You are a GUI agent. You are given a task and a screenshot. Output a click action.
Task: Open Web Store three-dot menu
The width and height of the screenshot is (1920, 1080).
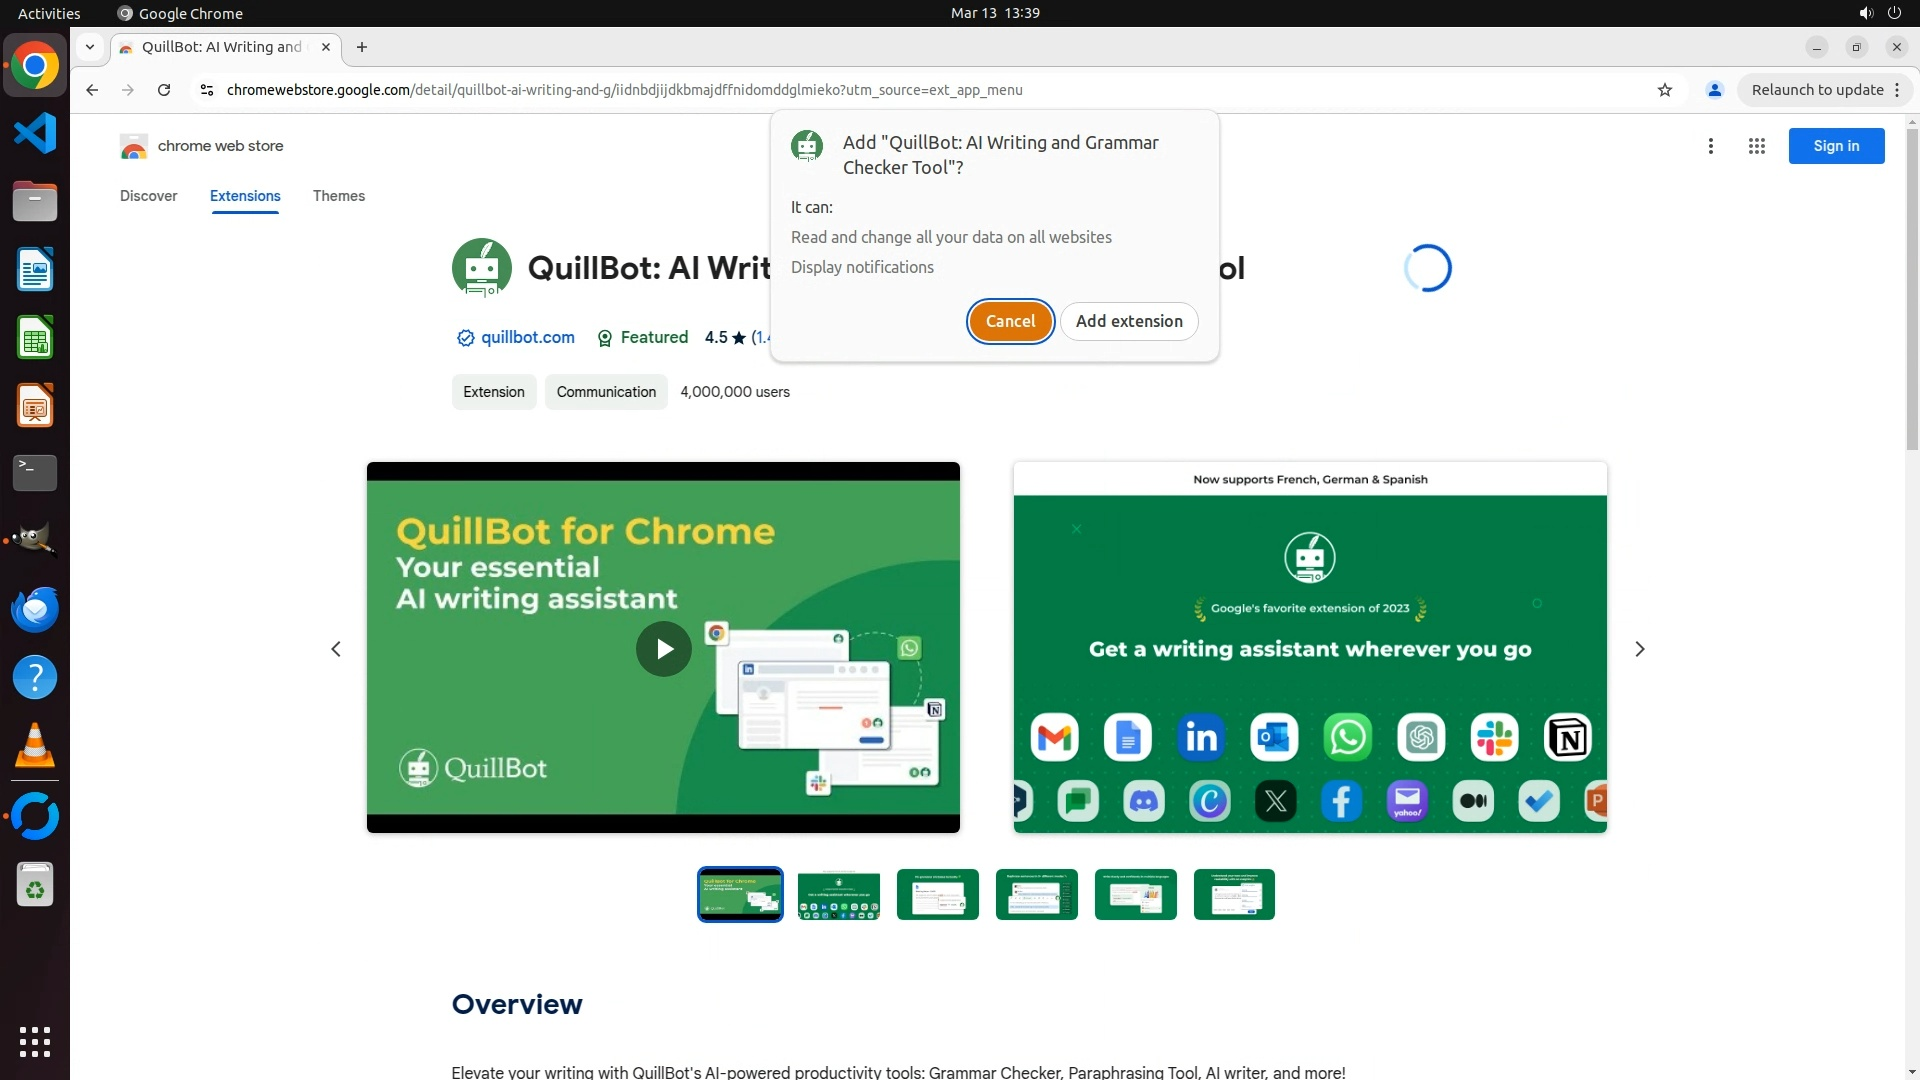tap(1711, 146)
